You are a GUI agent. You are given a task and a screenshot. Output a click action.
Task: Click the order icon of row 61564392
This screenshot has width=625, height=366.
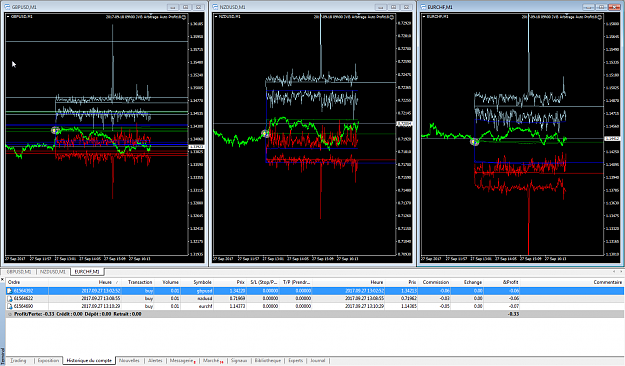(x=10, y=291)
